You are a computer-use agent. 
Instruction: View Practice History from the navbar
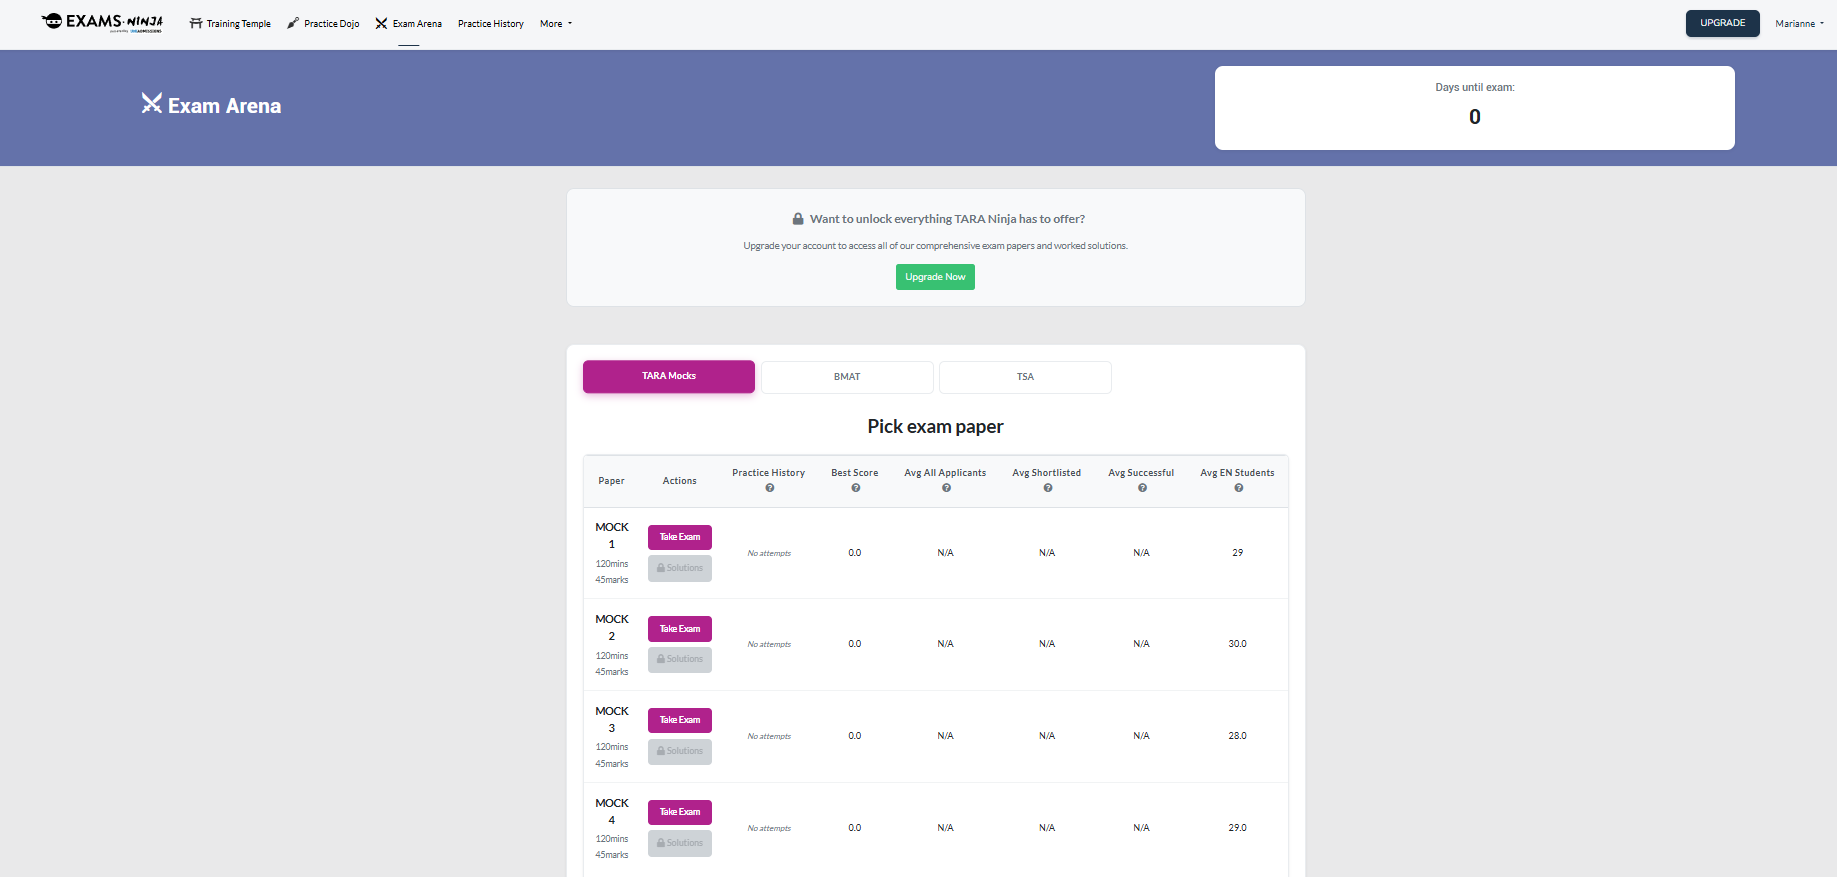[491, 24]
